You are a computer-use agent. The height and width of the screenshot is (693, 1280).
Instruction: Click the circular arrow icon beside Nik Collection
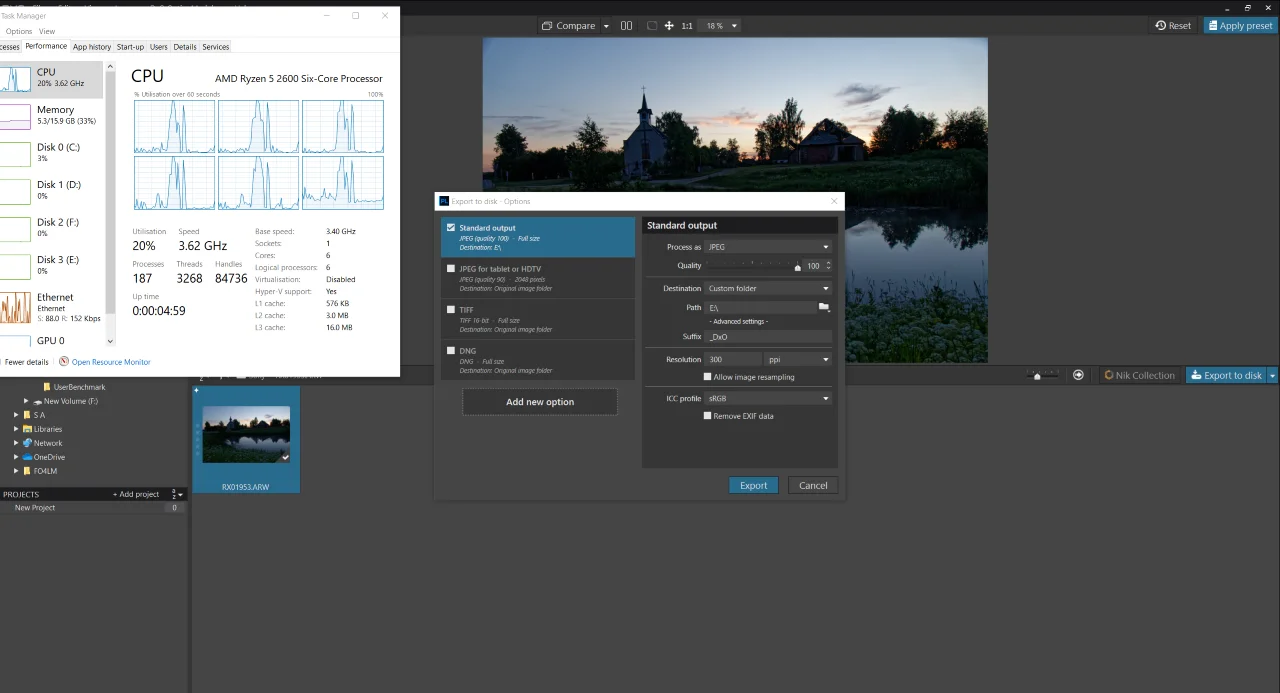pyautogui.click(x=1078, y=375)
